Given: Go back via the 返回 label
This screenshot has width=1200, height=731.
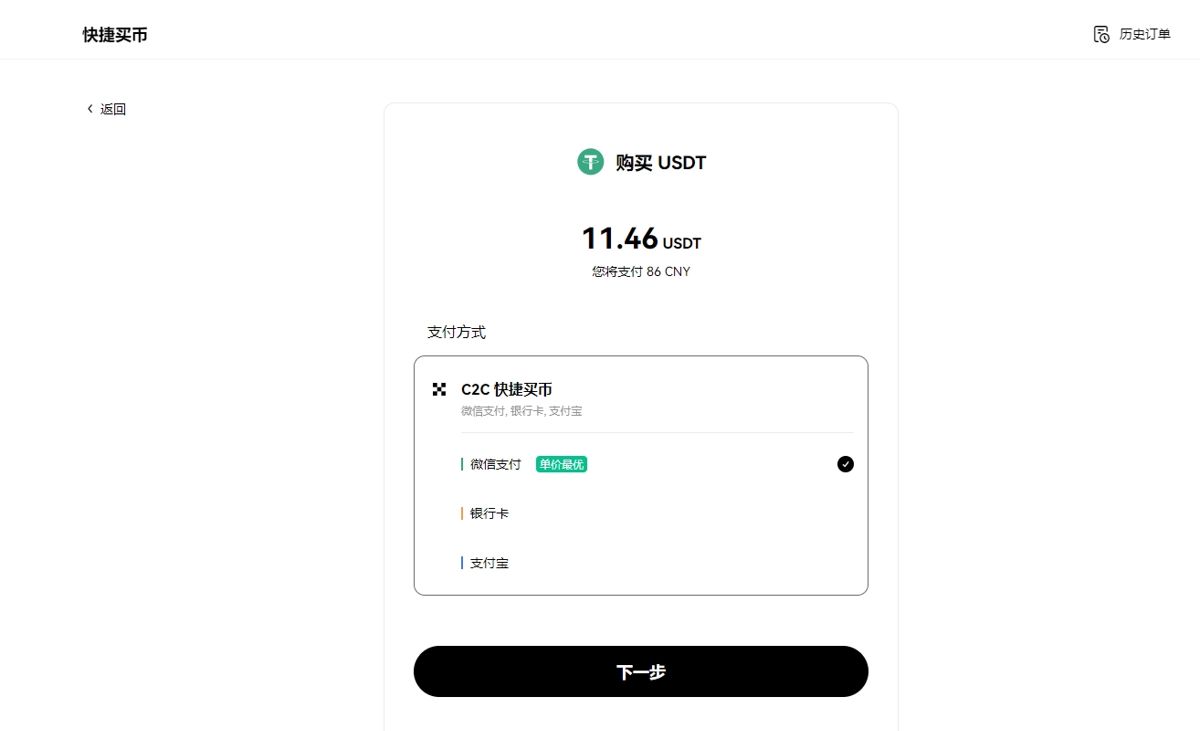Looking at the screenshot, I should coord(113,110).
